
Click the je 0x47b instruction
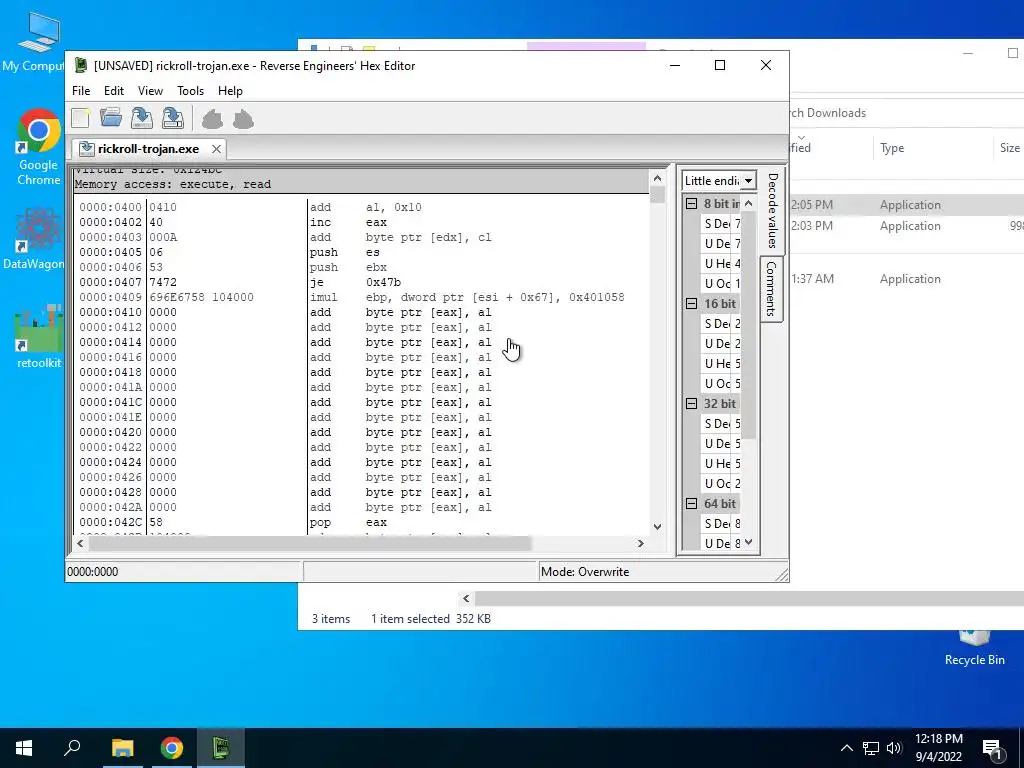click(355, 282)
